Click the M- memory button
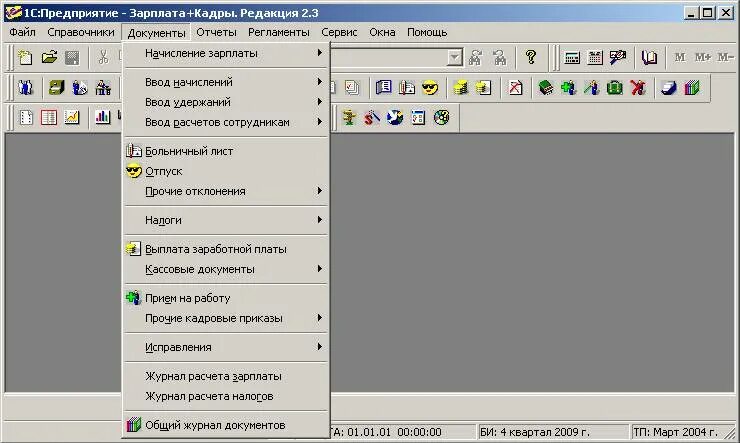Viewport: 740px width, 443px height. (725, 58)
